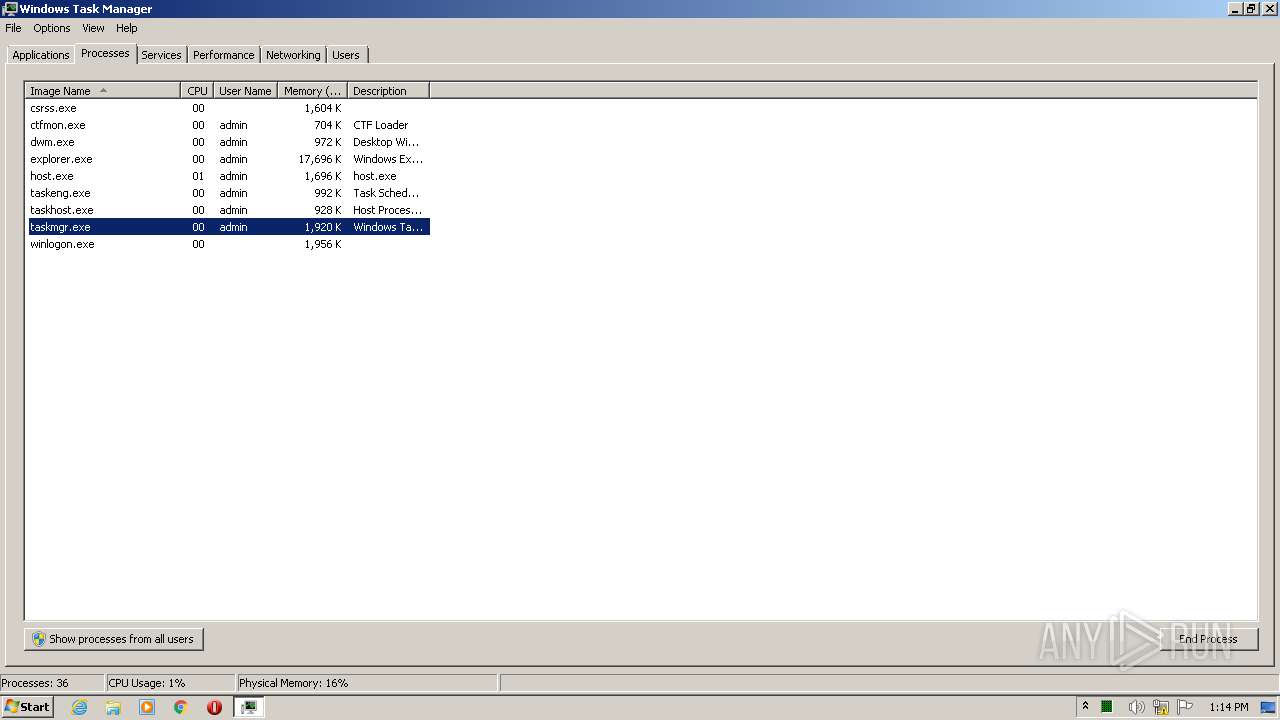The image size is (1280, 720).
Task: Restore down the Task Manager window
Action: pyautogui.click(x=1251, y=8)
